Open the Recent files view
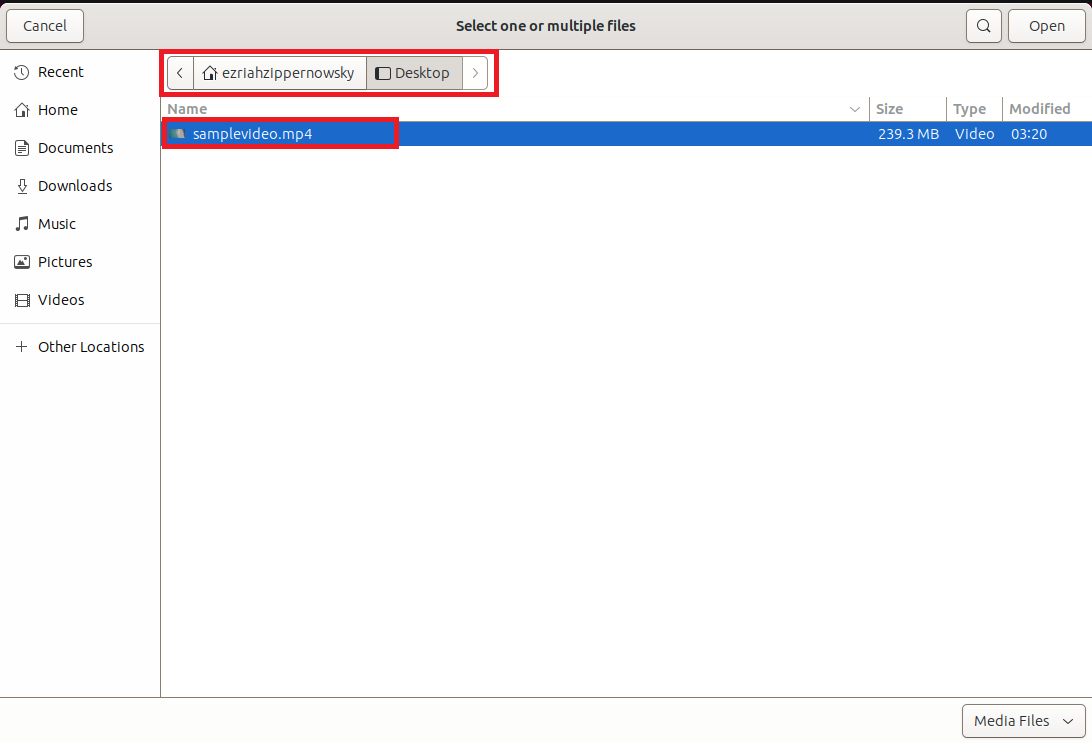 60,71
